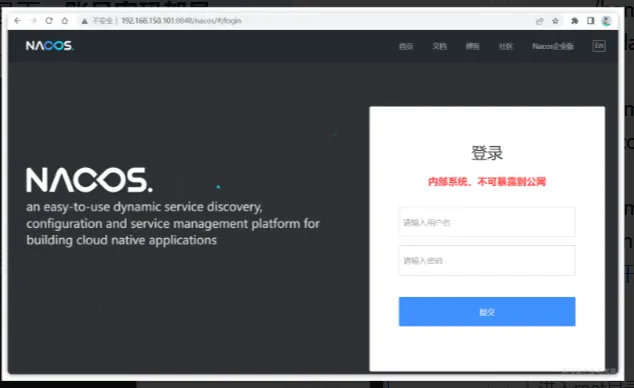Viewport: 634px width, 388px height.
Task: Reload the Nacos login page
Action: (49, 21)
